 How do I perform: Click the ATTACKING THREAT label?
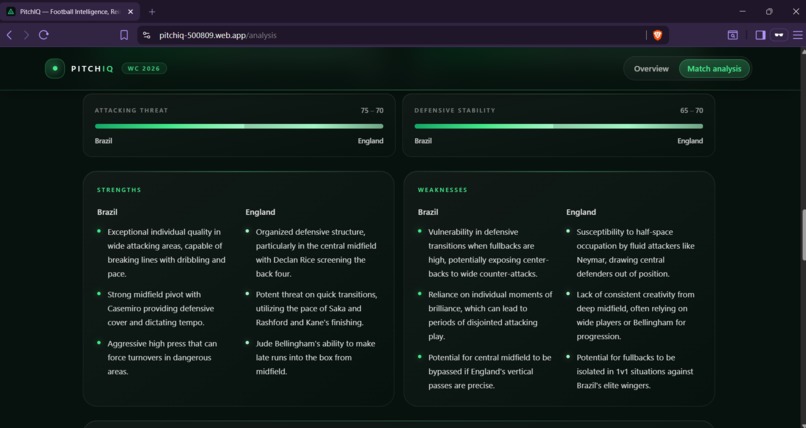(131, 110)
